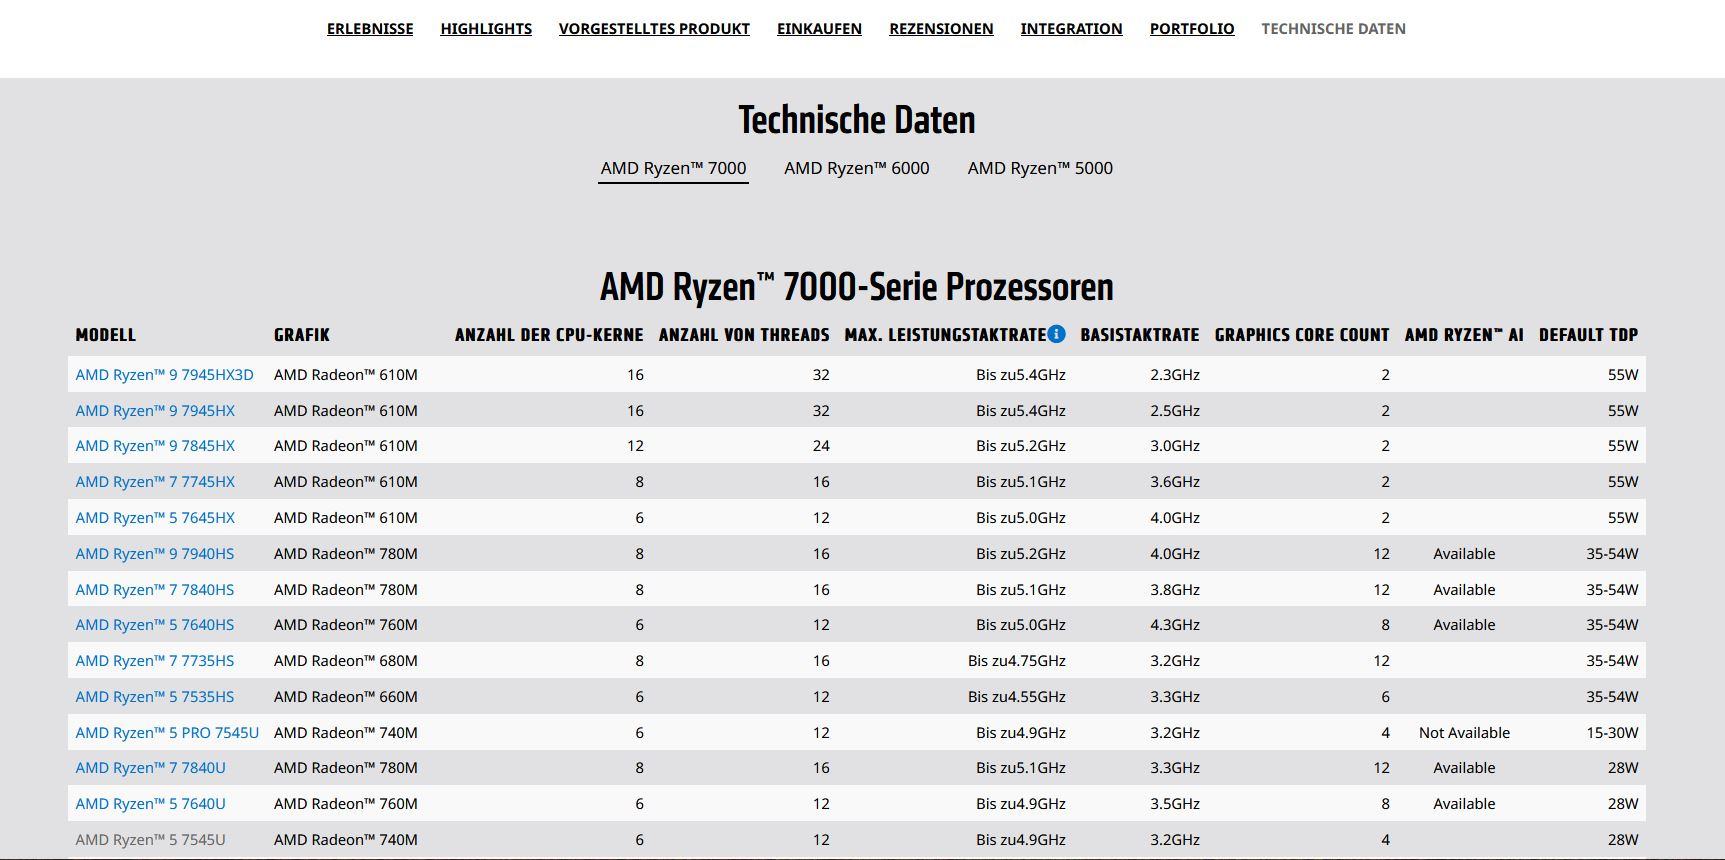
Task: Click thread count 24 in the 7845HX row
Action: coord(821,446)
